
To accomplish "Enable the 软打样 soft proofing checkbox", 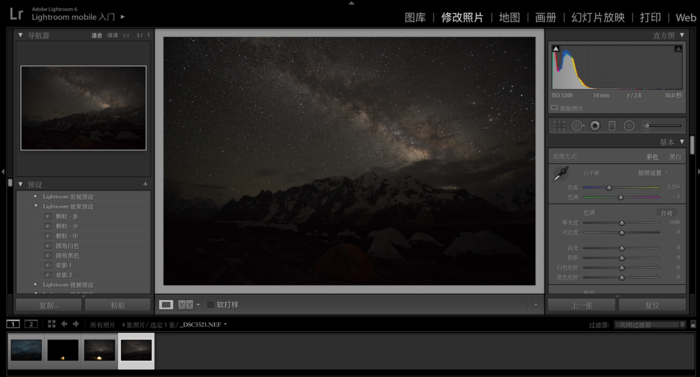I will 210,305.
